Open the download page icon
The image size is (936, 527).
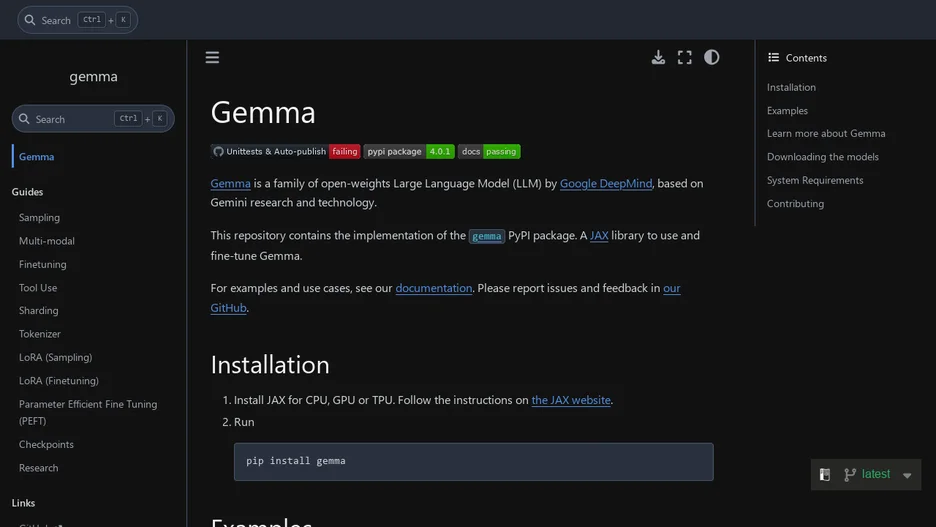(x=658, y=57)
